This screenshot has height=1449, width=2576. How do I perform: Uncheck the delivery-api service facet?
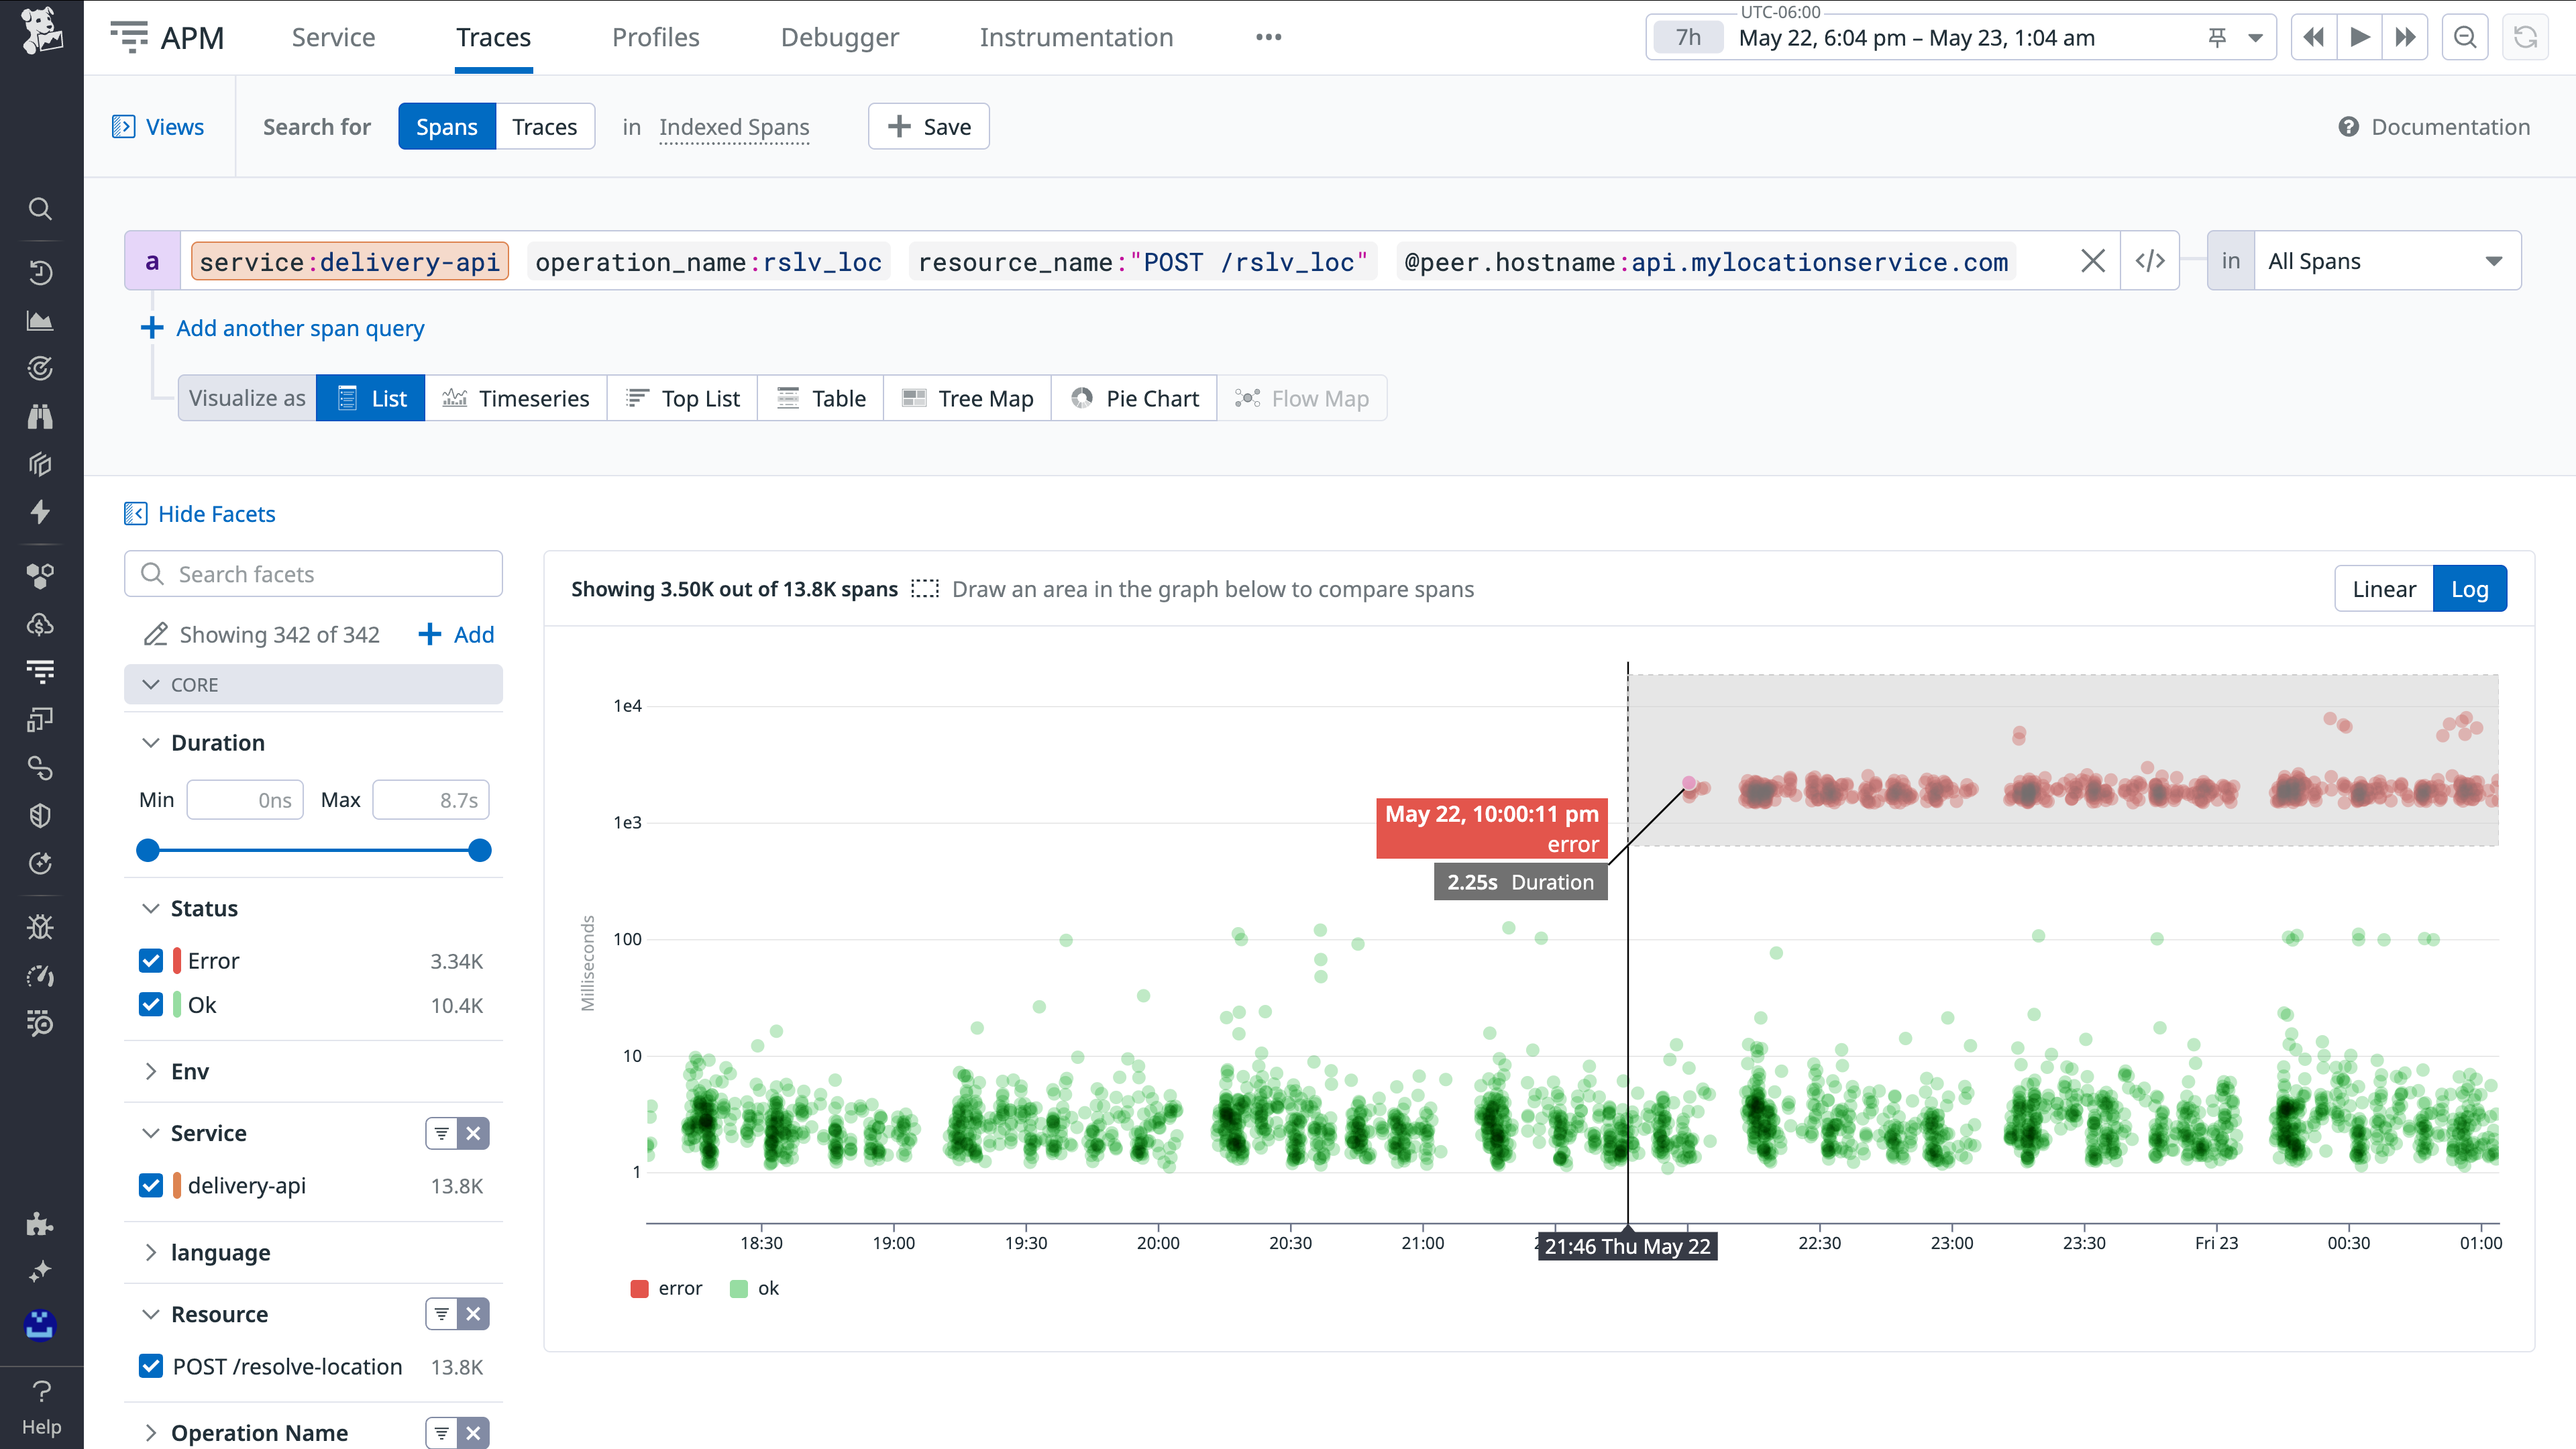pos(151,1185)
